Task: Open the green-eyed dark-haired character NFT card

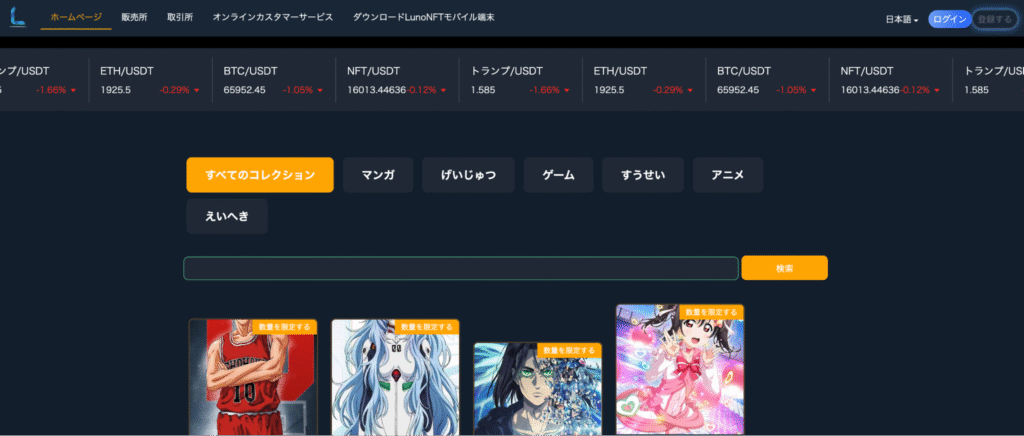Action: coord(537,389)
